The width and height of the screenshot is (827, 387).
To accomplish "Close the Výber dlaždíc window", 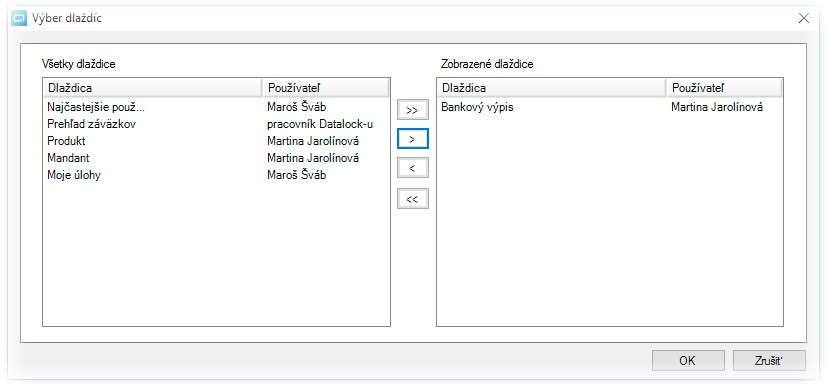I will 804,18.
